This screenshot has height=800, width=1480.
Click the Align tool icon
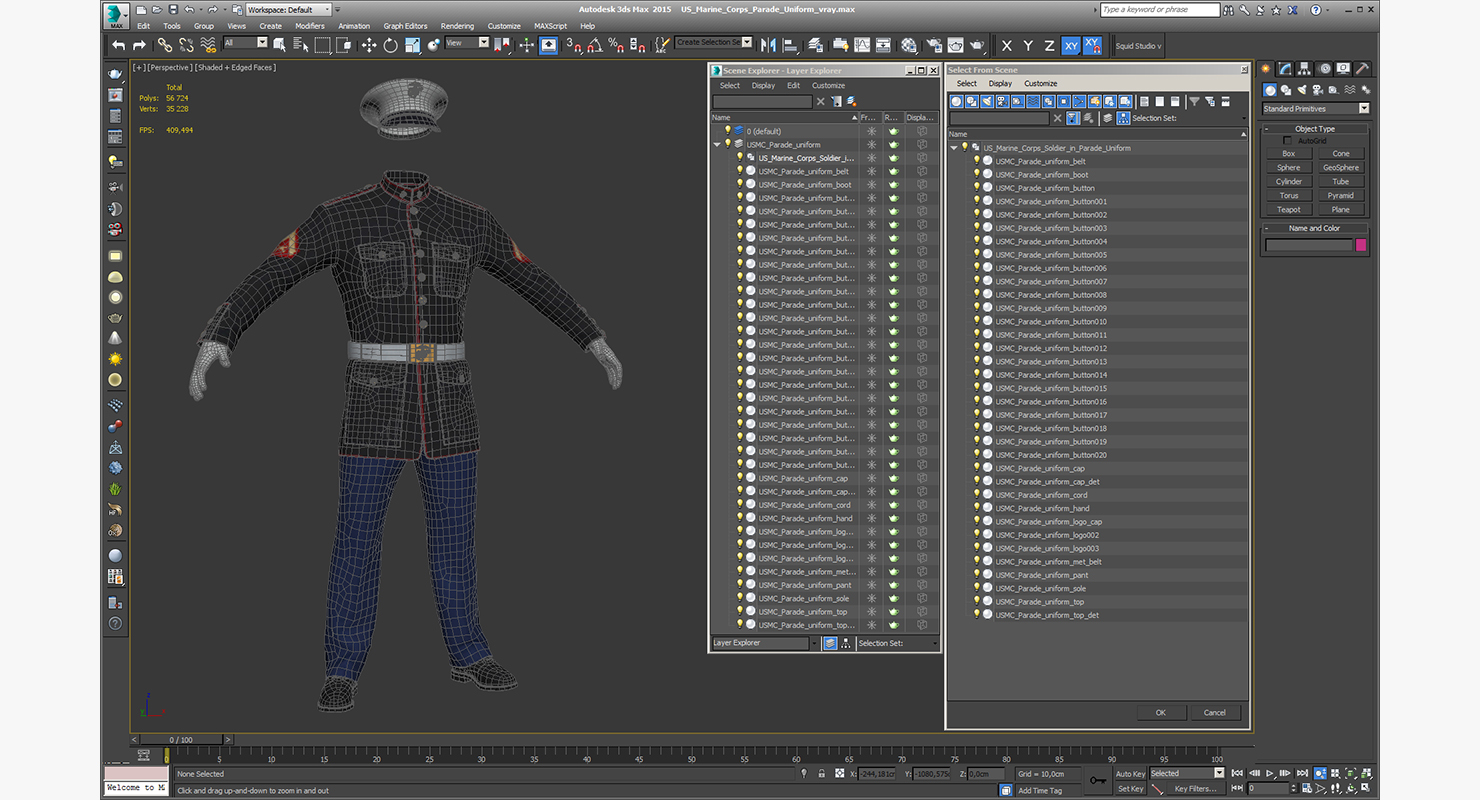click(x=790, y=45)
